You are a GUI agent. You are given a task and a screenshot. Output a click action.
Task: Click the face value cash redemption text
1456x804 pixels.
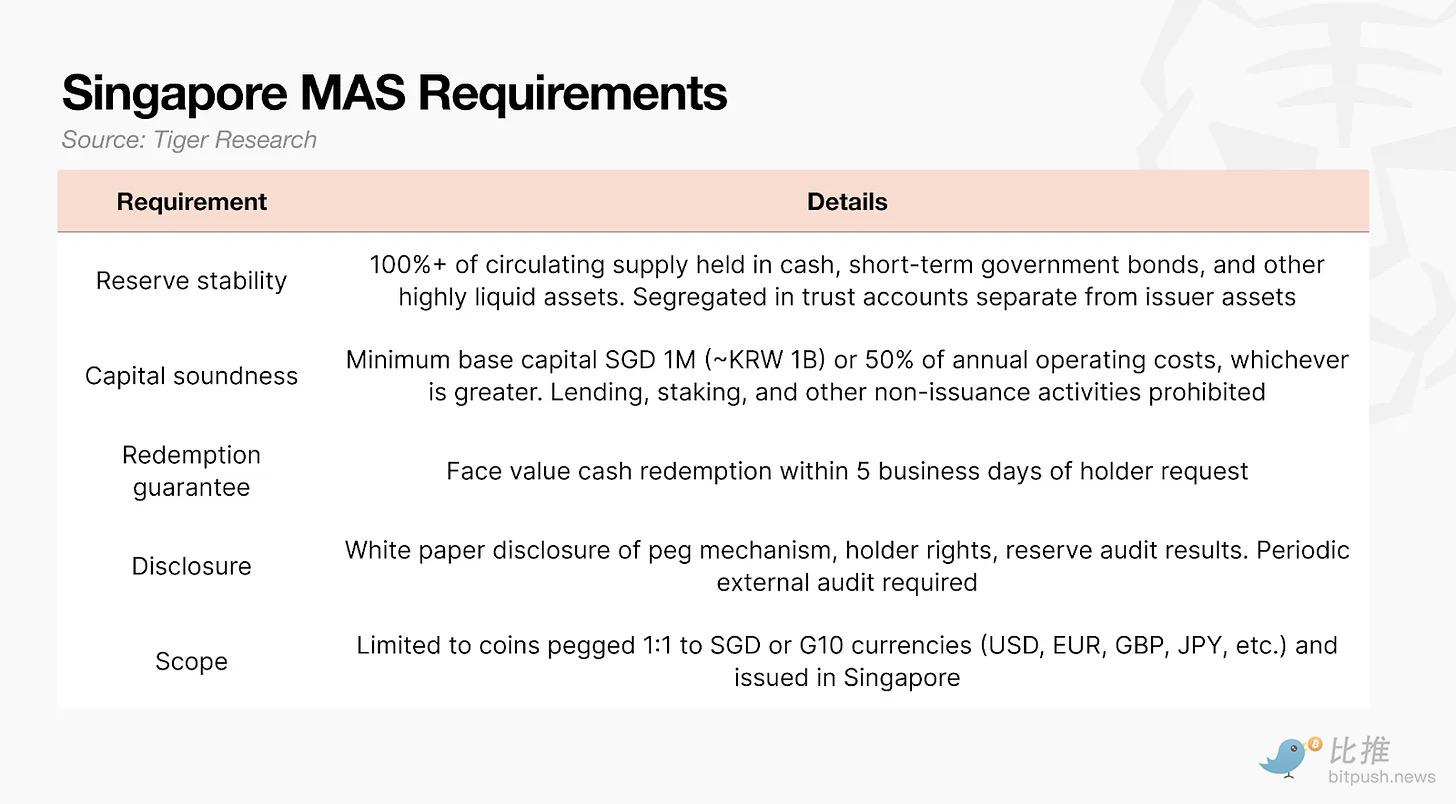[x=847, y=471]
